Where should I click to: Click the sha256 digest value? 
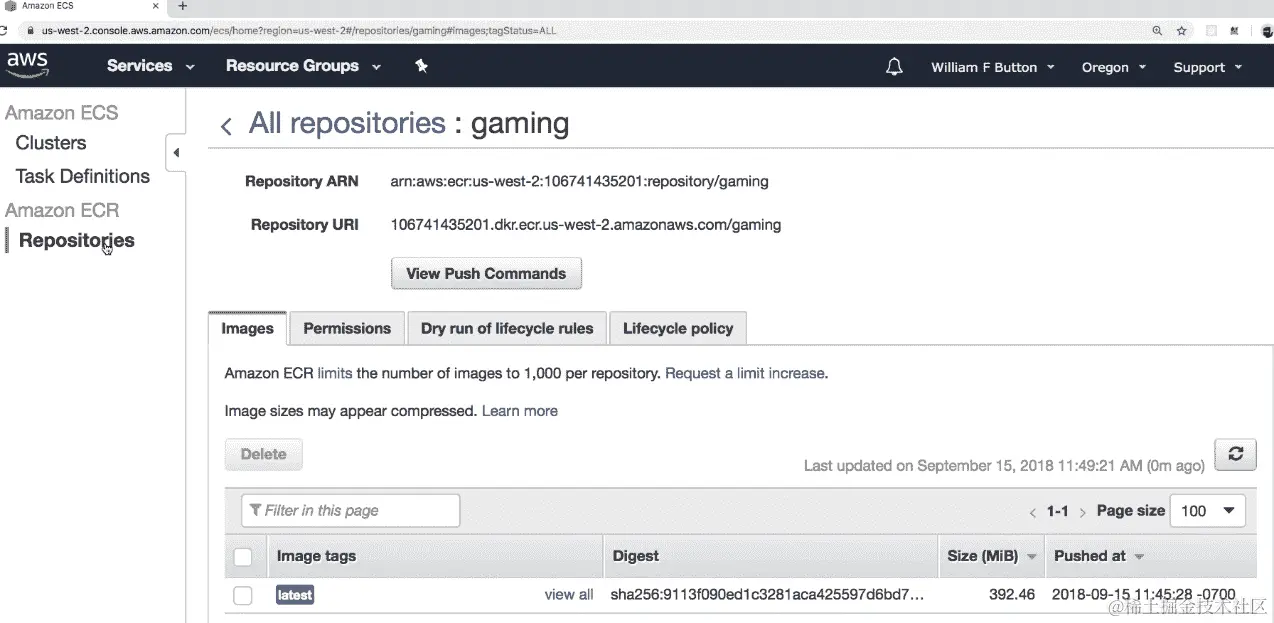point(767,595)
